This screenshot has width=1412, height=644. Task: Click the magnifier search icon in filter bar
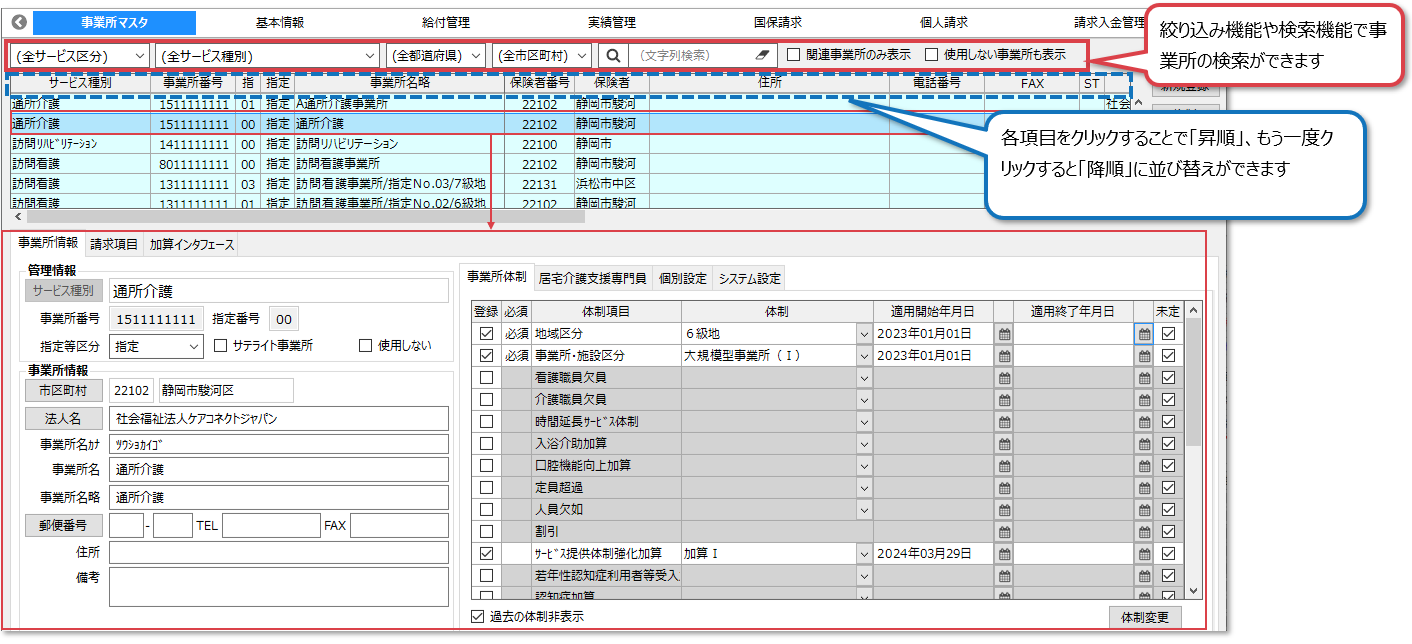(613, 55)
